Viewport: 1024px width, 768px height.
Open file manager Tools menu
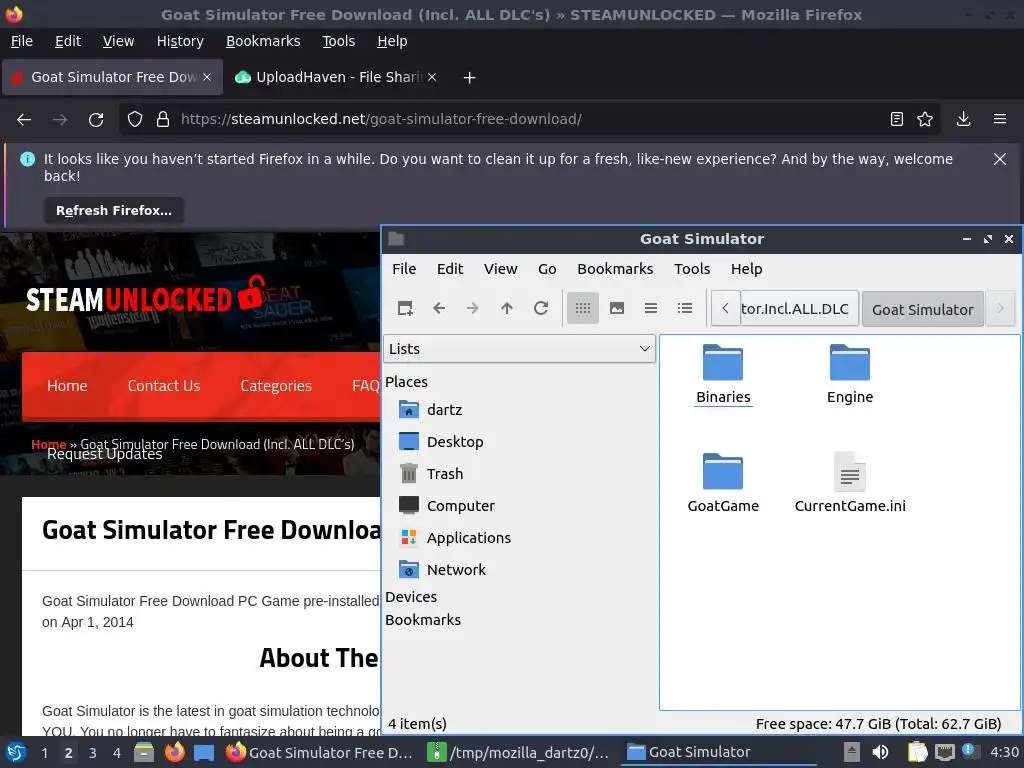click(x=692, y=269)
